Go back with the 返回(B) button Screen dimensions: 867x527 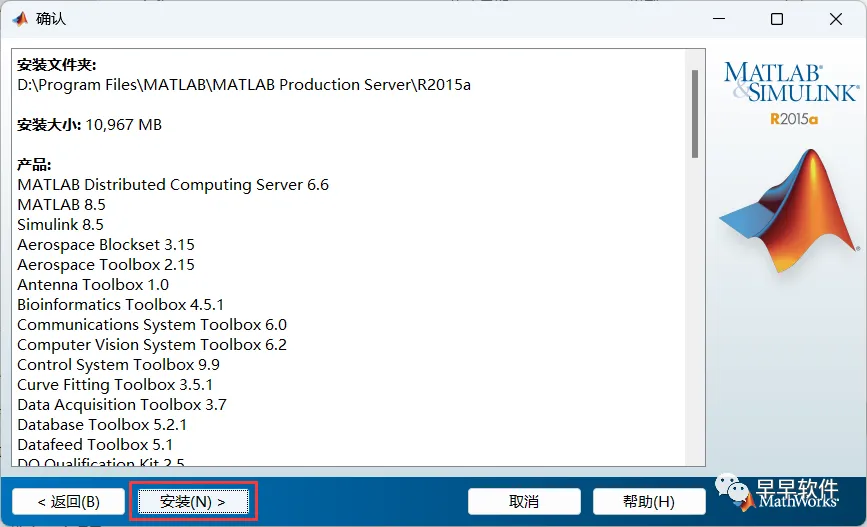(x=69, y=502)
